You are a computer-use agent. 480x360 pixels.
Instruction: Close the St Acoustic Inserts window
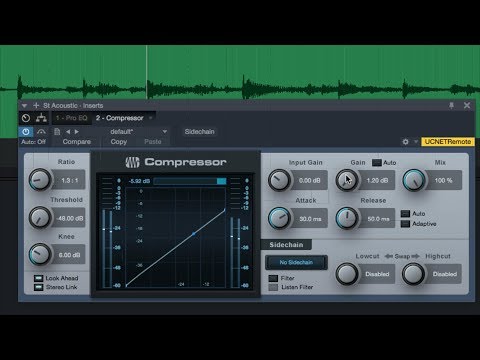[467, 105]
